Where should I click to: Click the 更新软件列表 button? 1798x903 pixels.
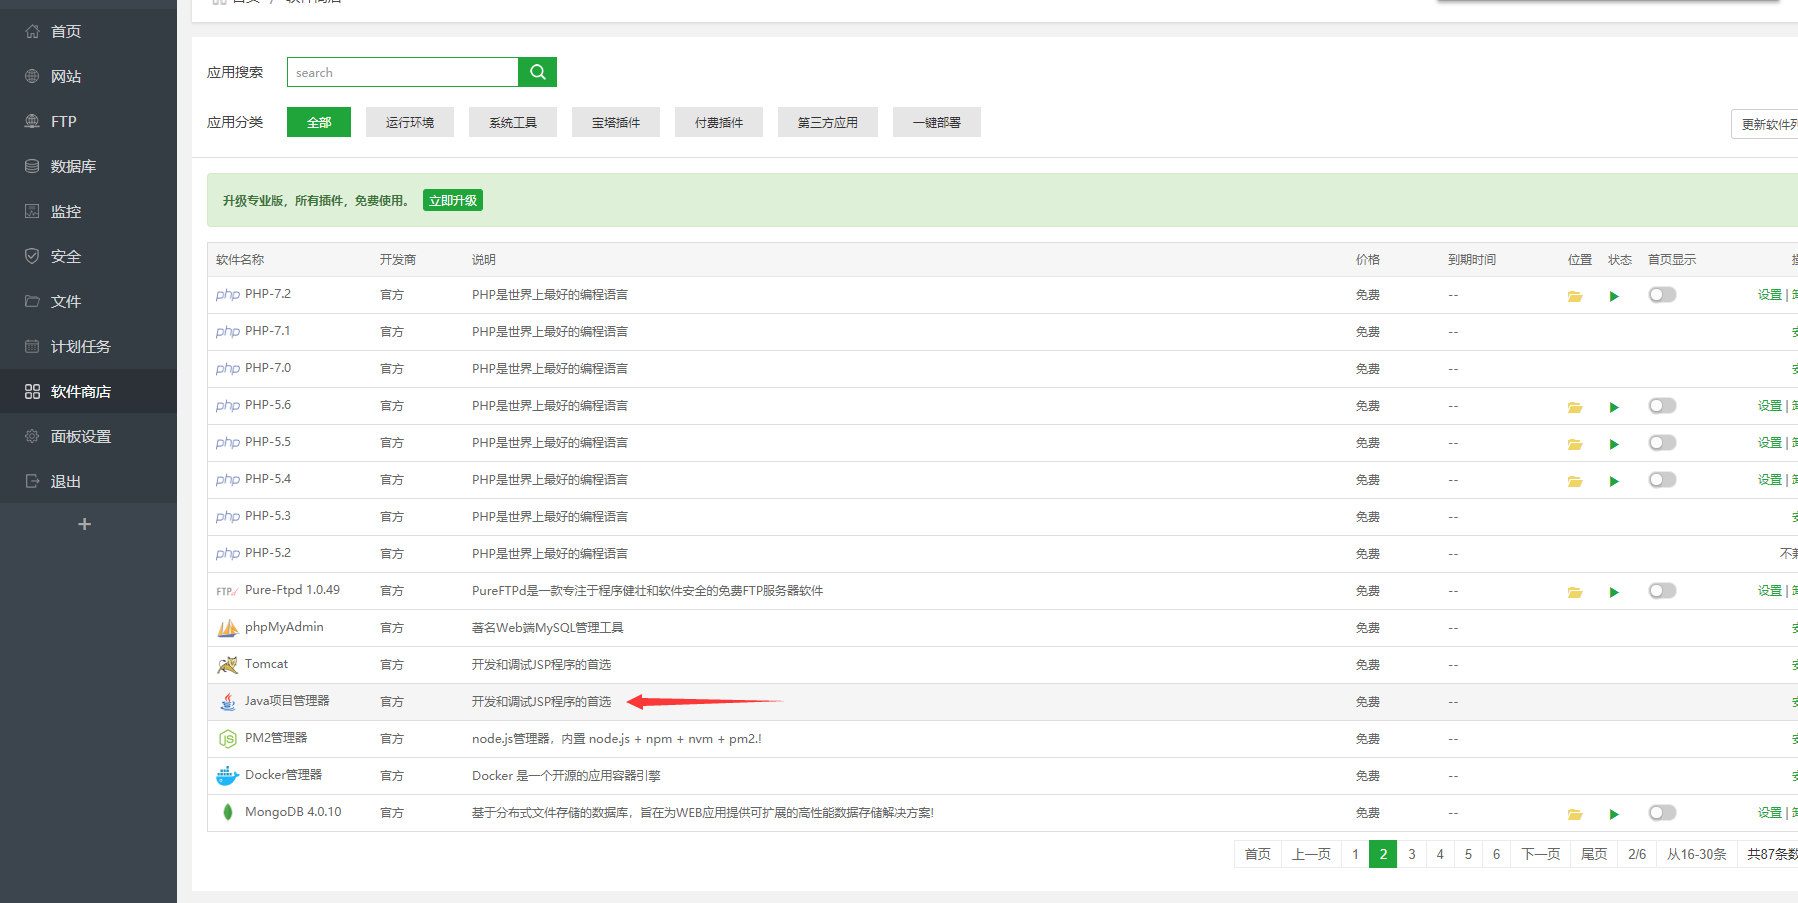point(1766,124)
